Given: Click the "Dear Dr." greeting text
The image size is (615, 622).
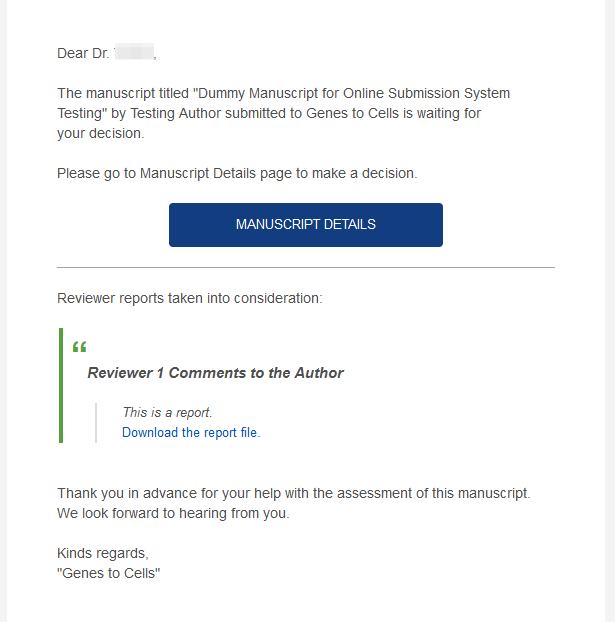Looking at the screenshot, I should [83, 53].
